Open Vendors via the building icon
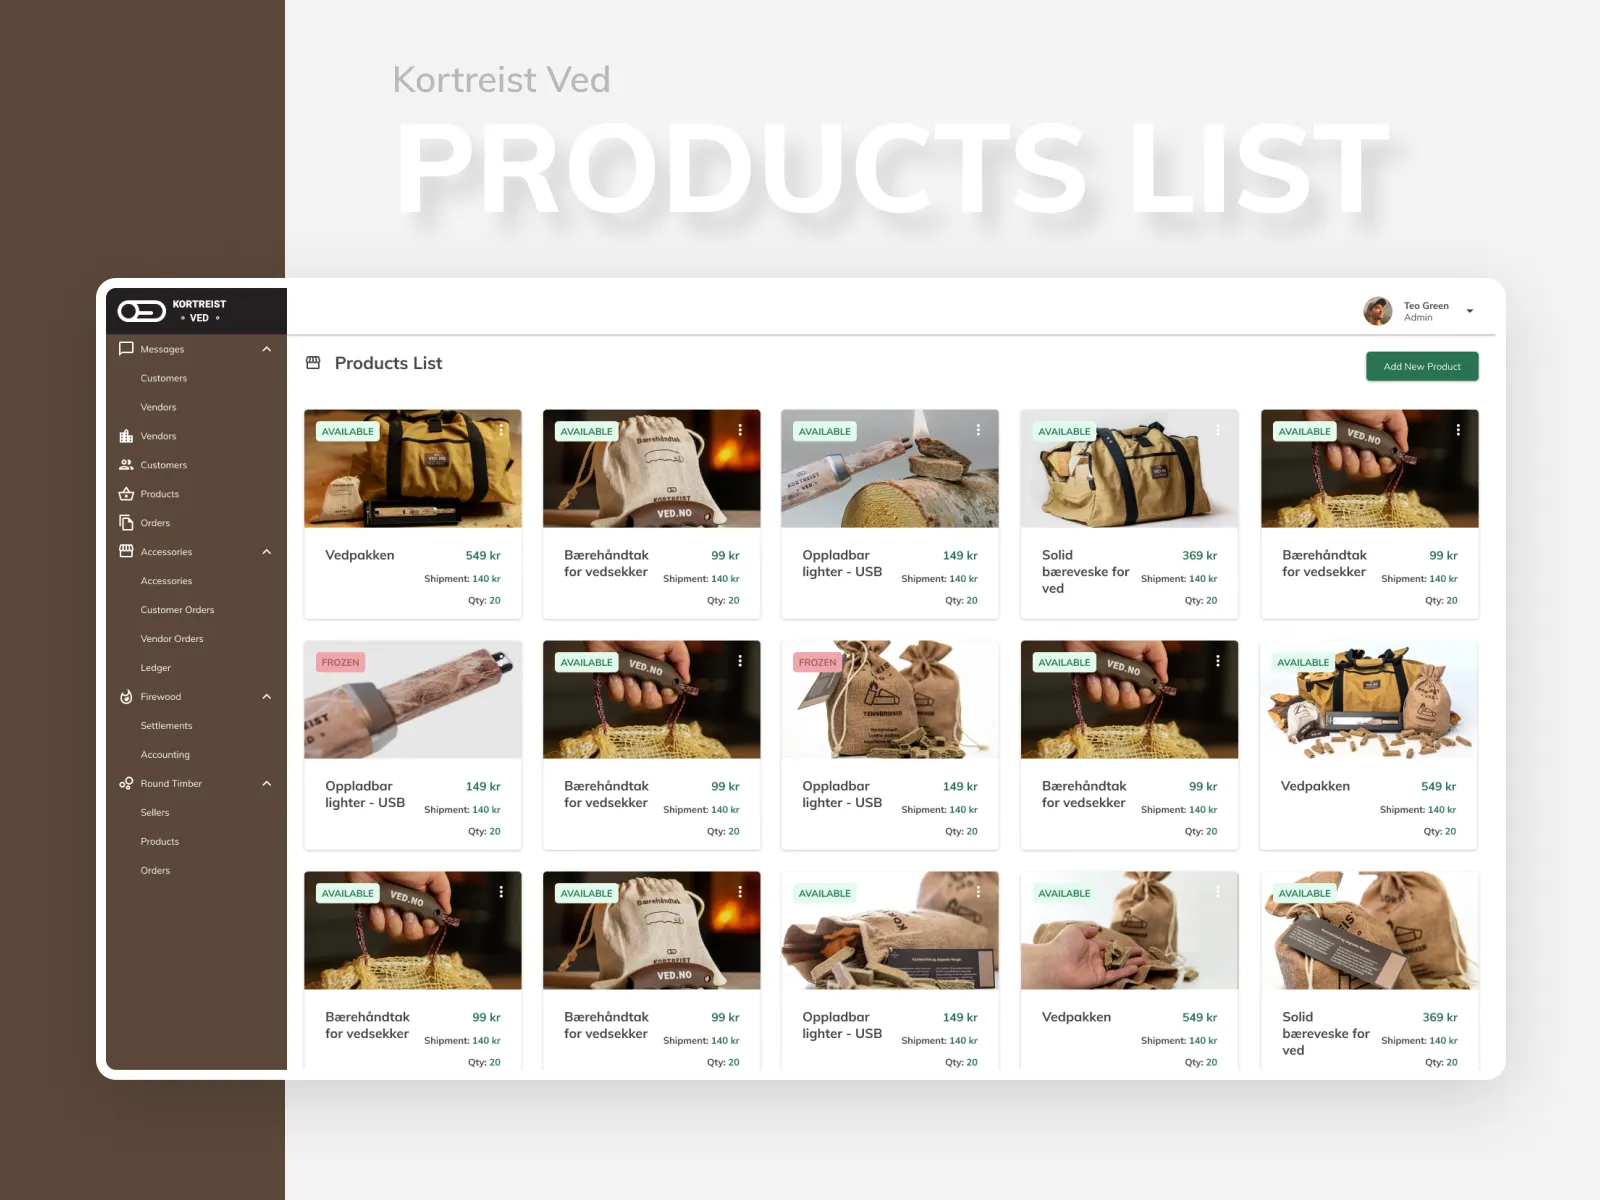 126,436
